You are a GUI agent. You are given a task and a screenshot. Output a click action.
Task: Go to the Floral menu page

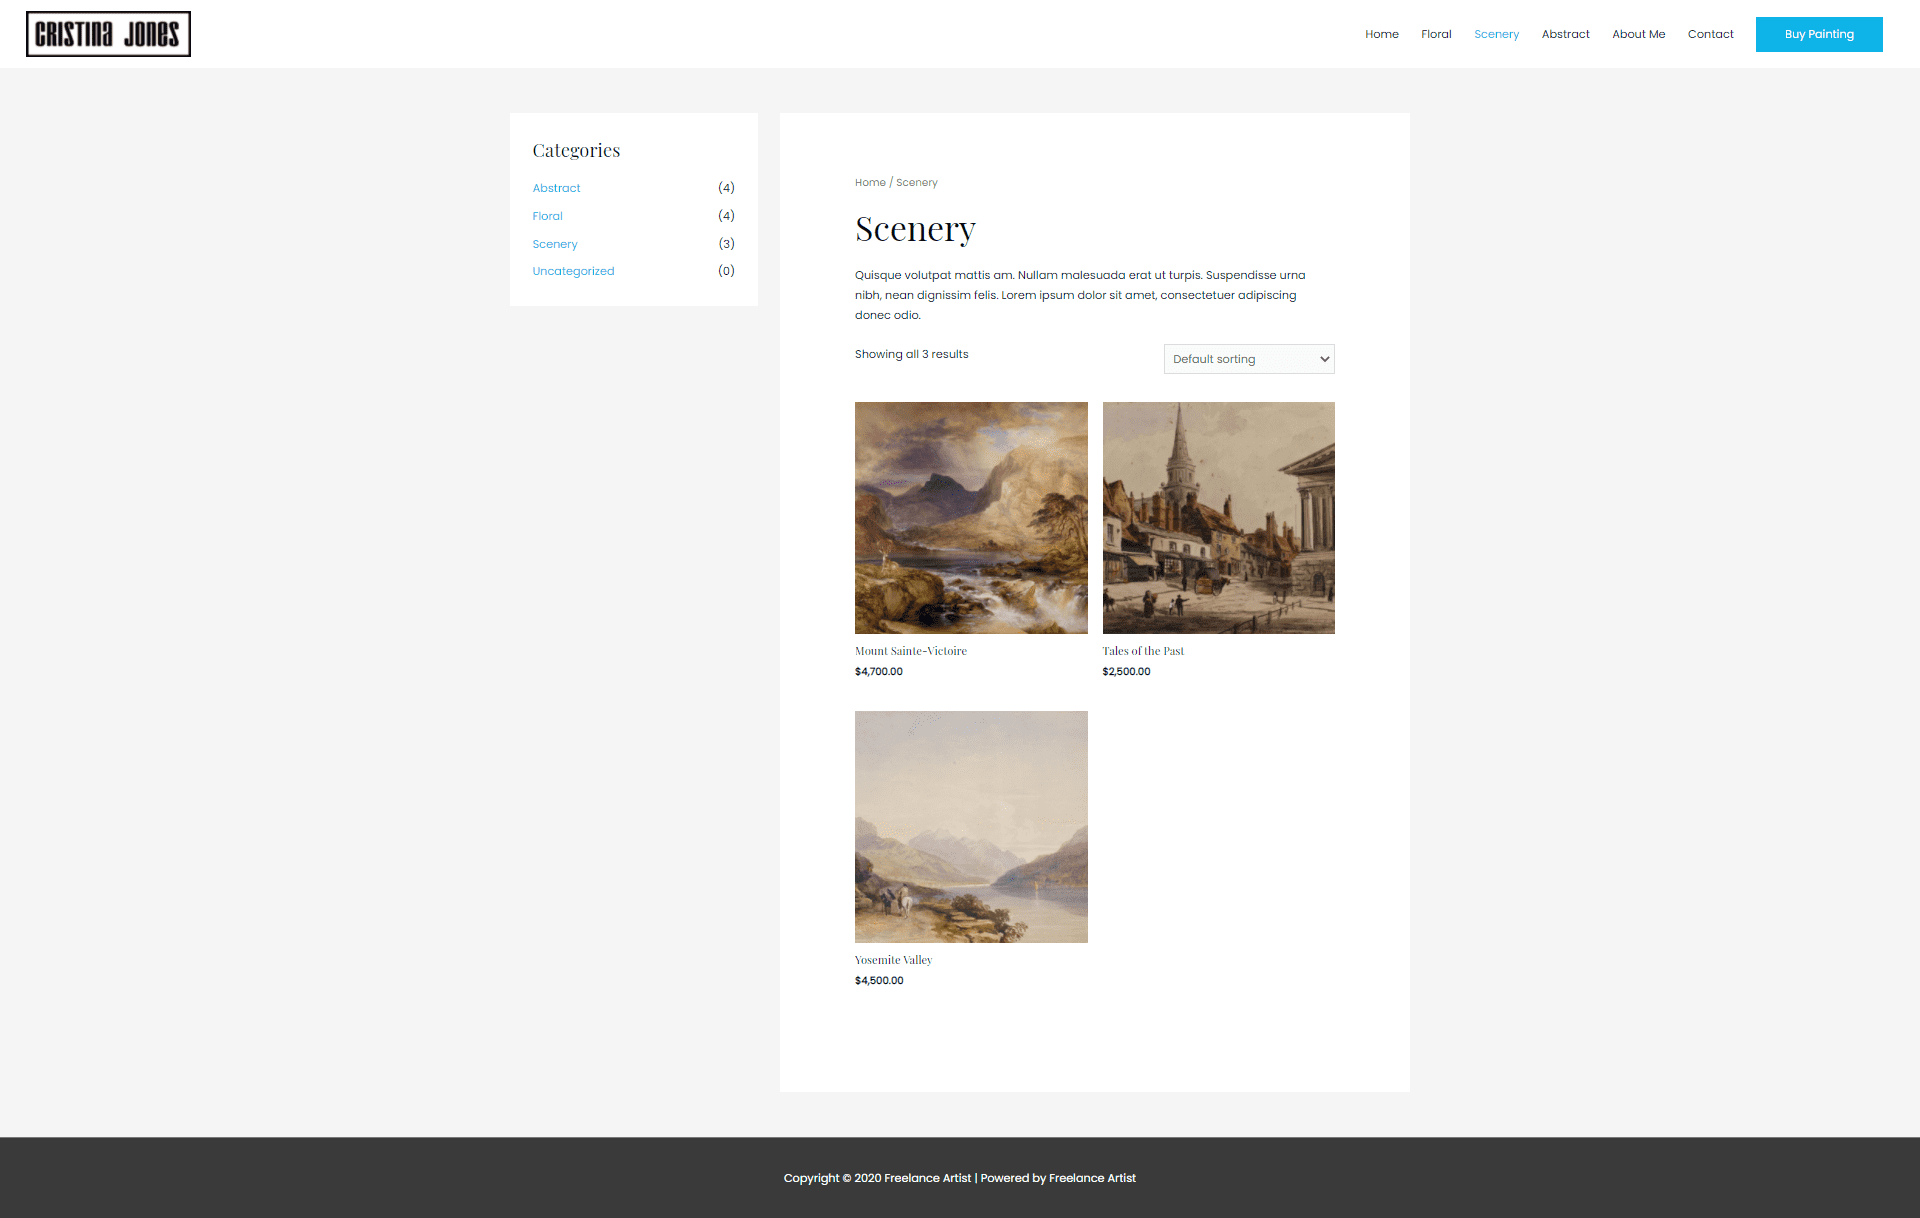(1436, 34)
